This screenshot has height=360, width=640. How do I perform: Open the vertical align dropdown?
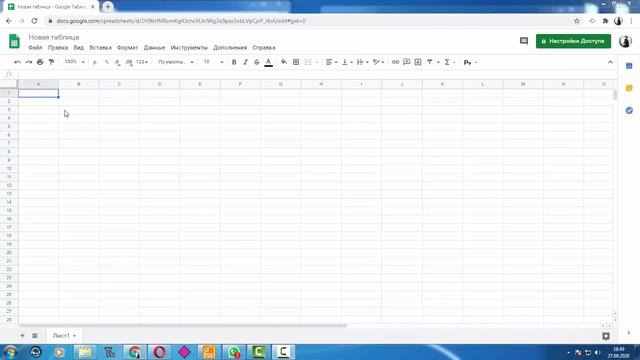tap(347, 62)
